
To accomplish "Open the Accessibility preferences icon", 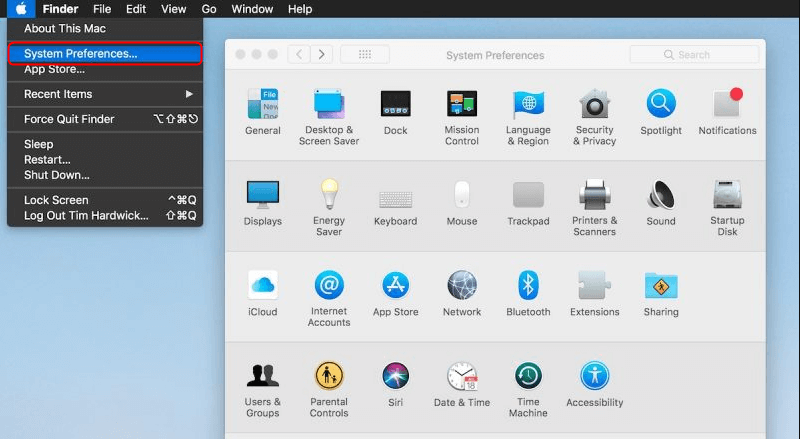I will [595, 377].
